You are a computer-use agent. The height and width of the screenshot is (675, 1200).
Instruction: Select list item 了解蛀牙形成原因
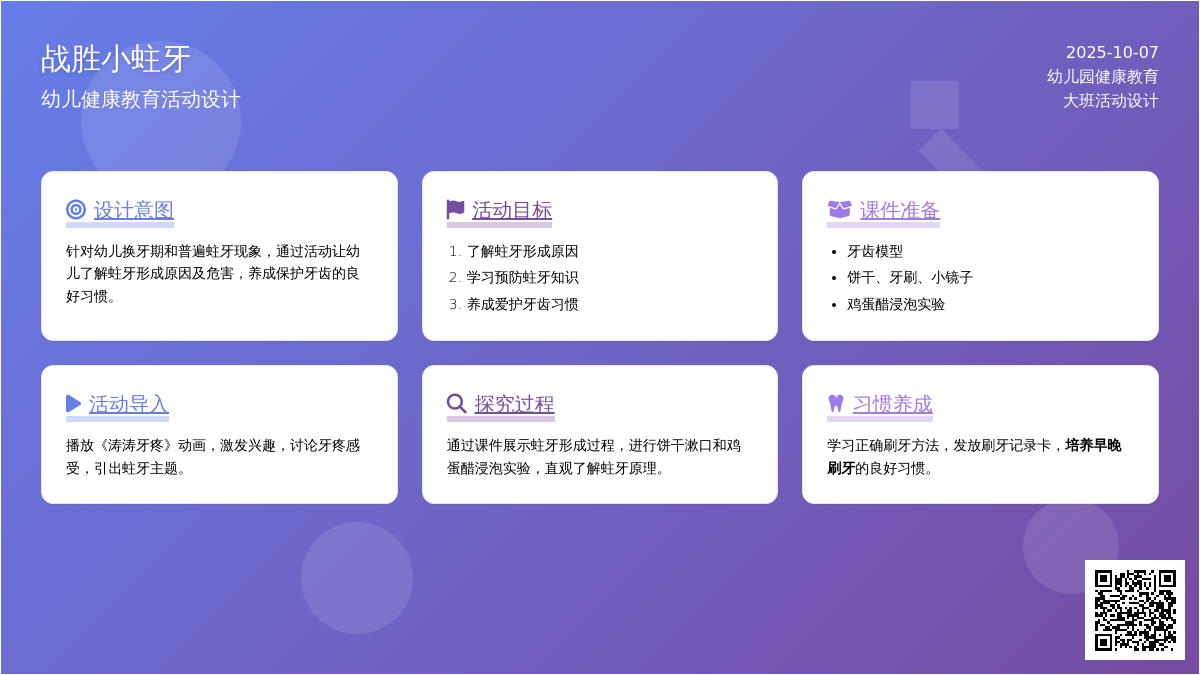[x=522, y=252]
